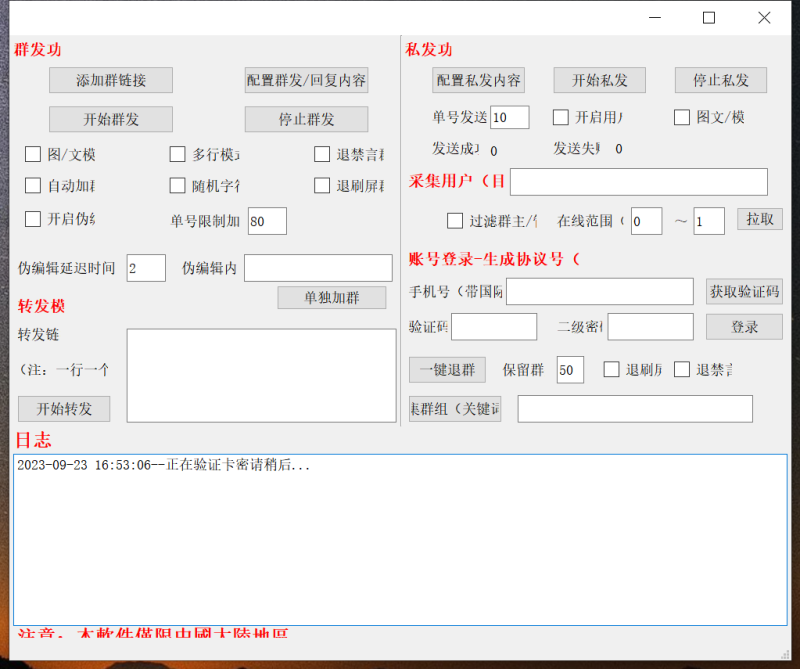Click 停止群发 to stop group sending
Screen dimensions: 800x669
306,118
